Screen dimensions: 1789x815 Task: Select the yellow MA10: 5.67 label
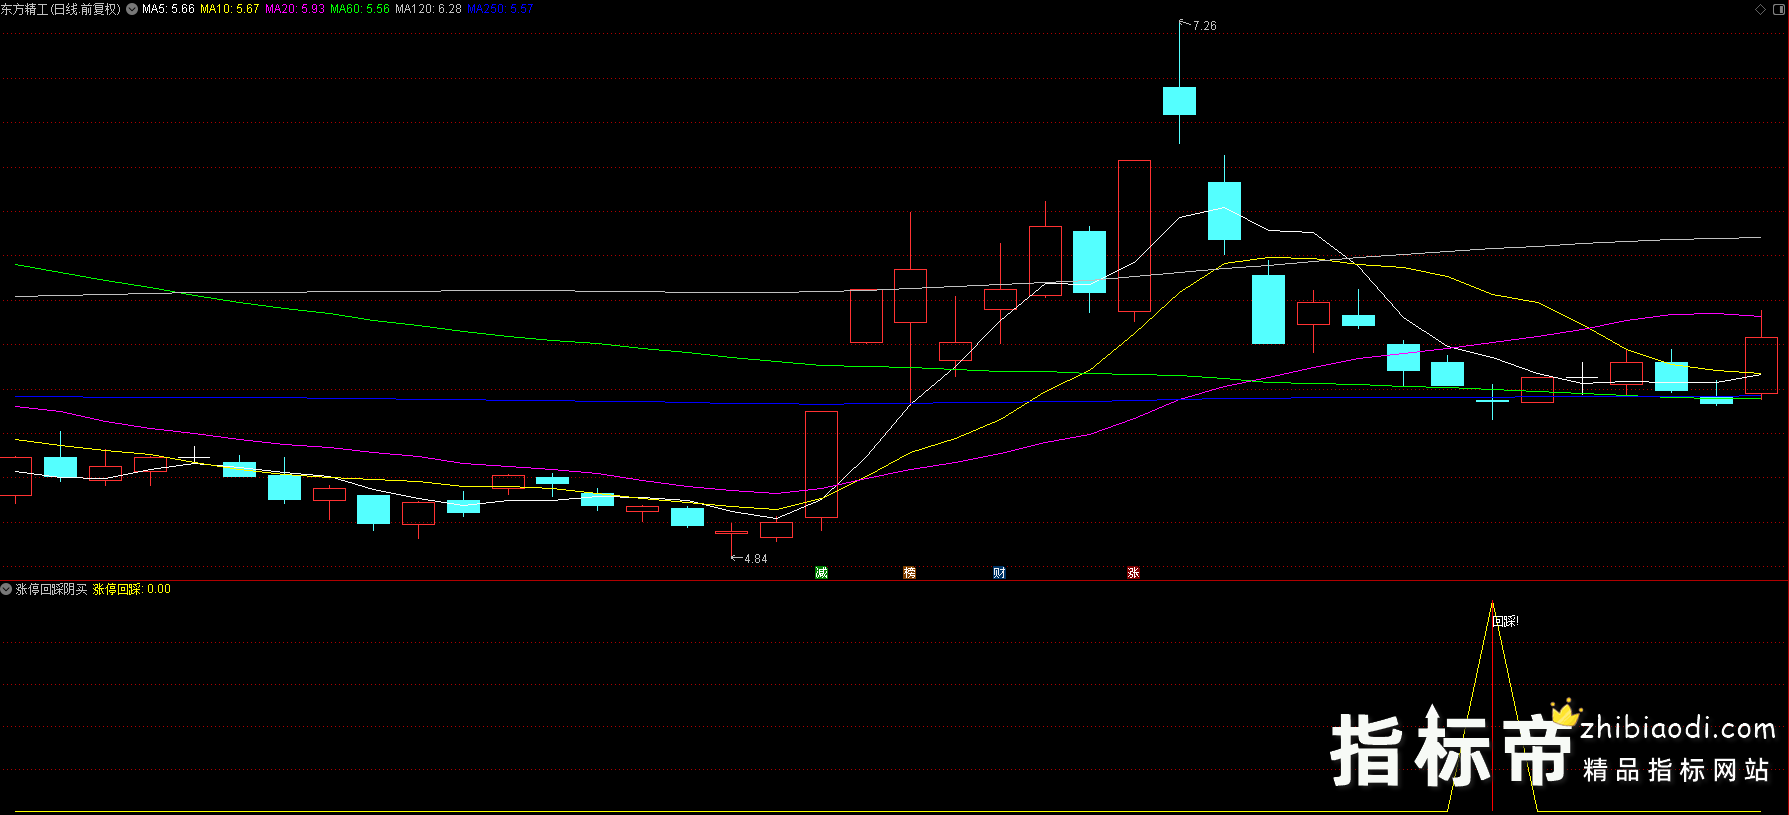230,9
